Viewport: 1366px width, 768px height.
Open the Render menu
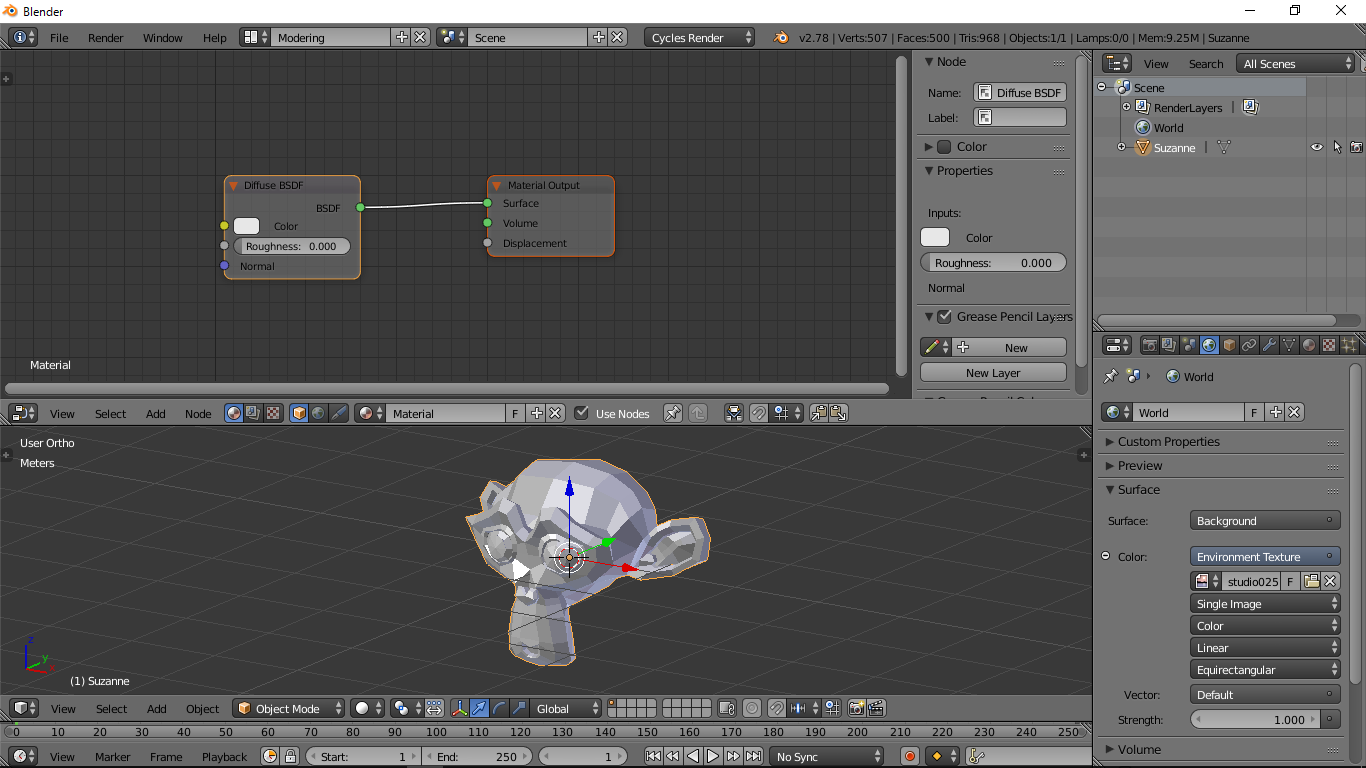(x=106, y=37)
